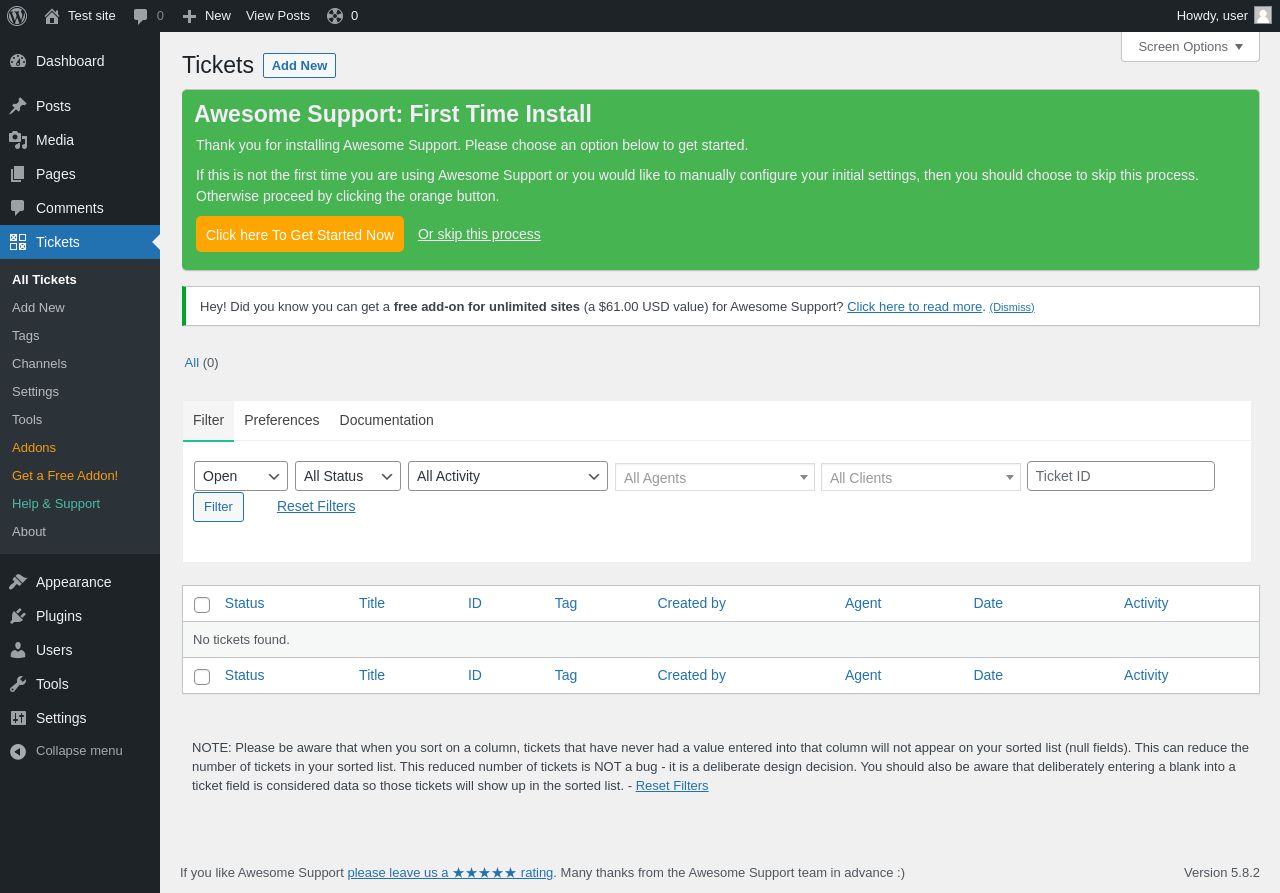Sort by Title column in header

click(372, 603)
